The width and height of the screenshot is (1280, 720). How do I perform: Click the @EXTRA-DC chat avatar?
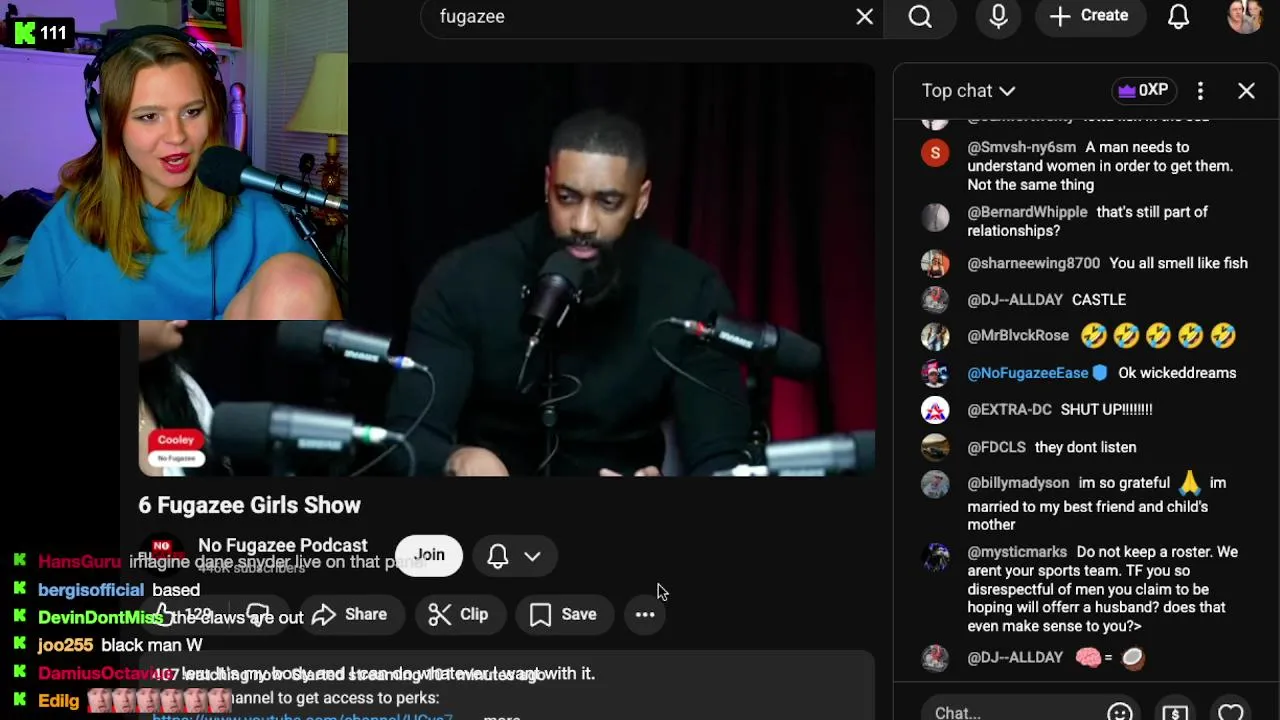coord(935,410)
